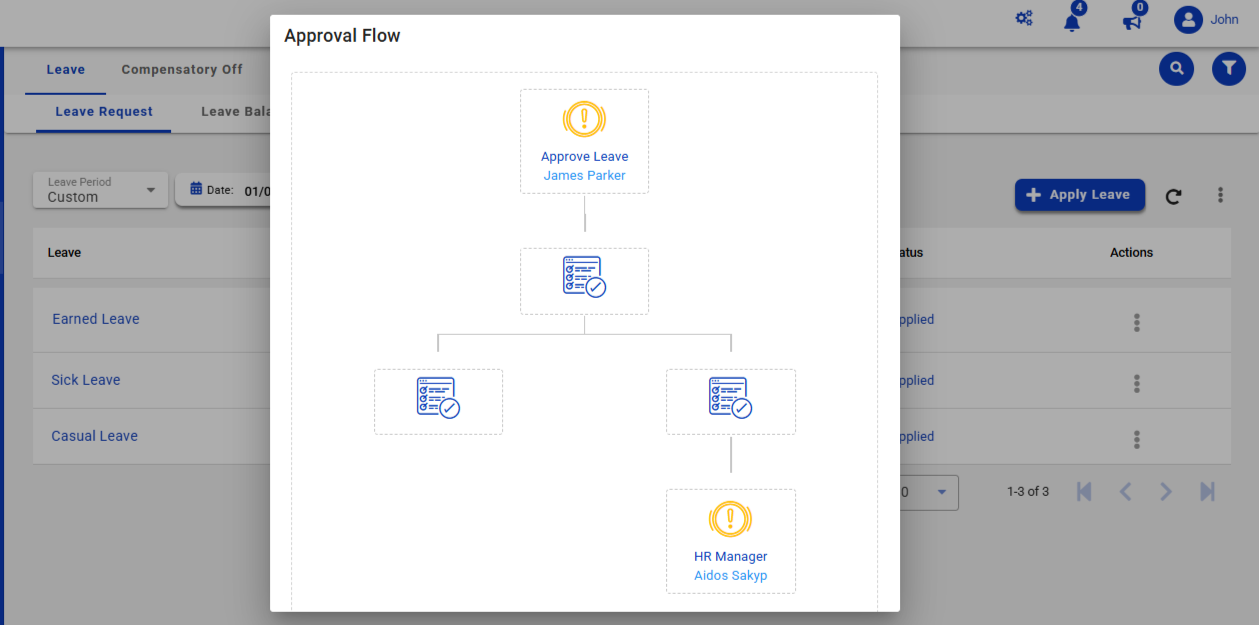Click the HR Manager pending warning icon
1259x625 pixels.
pos(730,519)
